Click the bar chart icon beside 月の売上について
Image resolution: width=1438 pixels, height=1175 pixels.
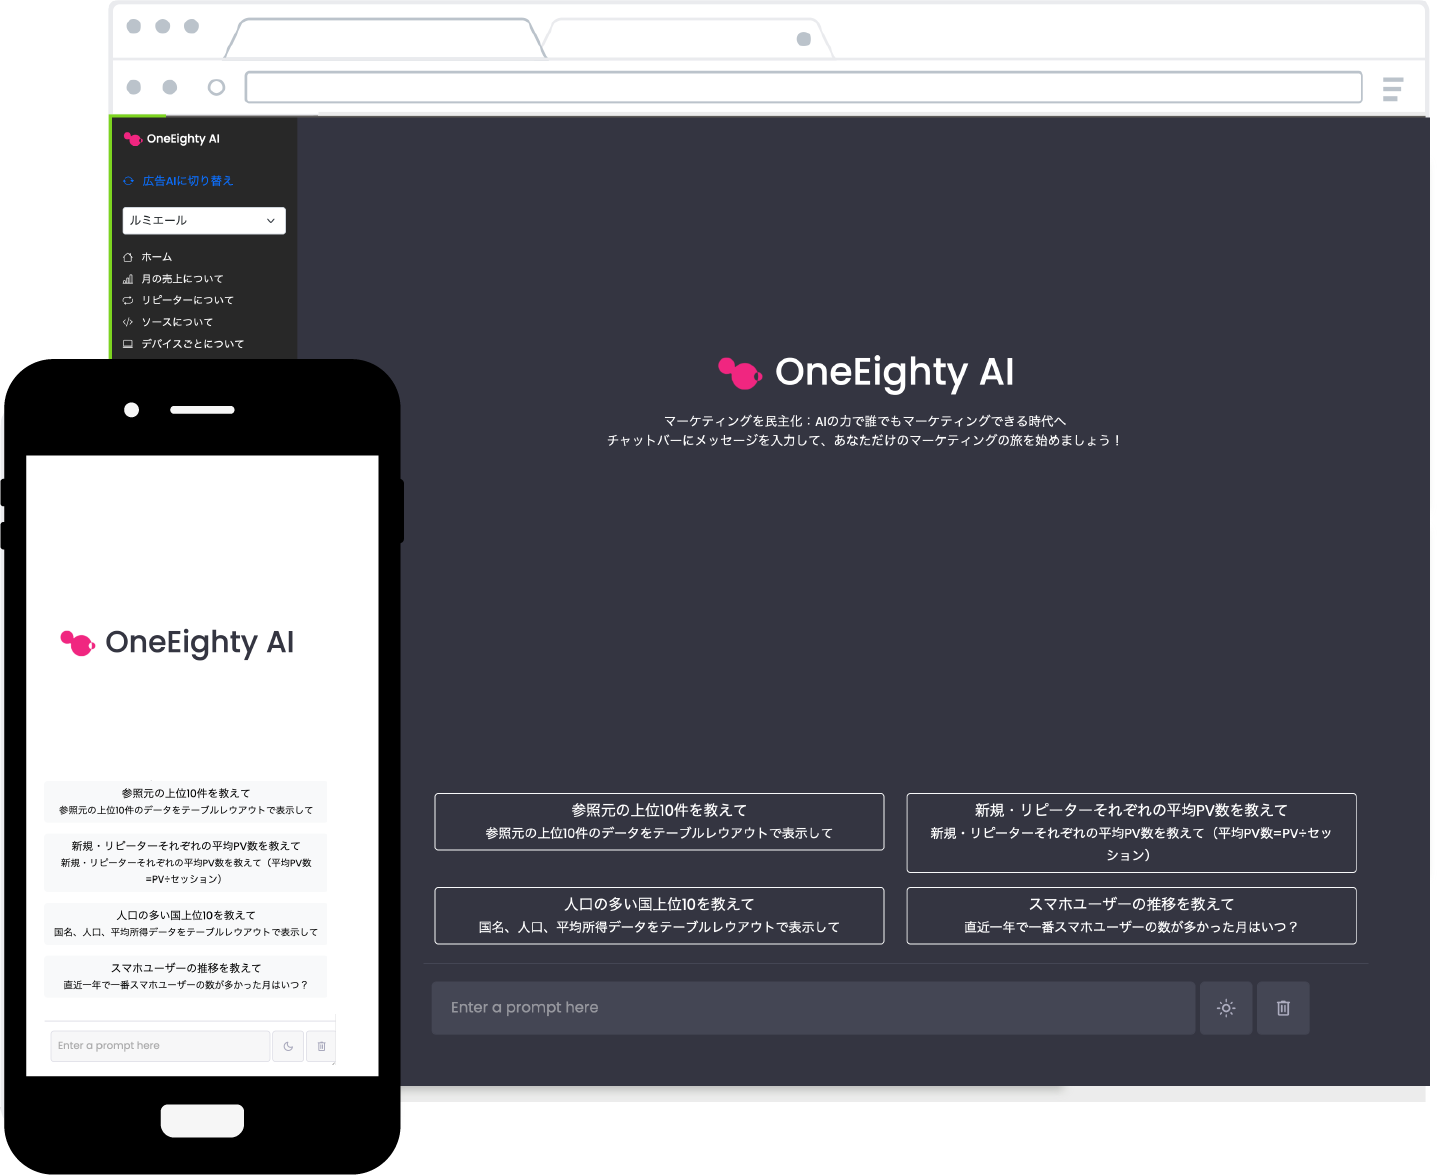(x=128, y=279)
